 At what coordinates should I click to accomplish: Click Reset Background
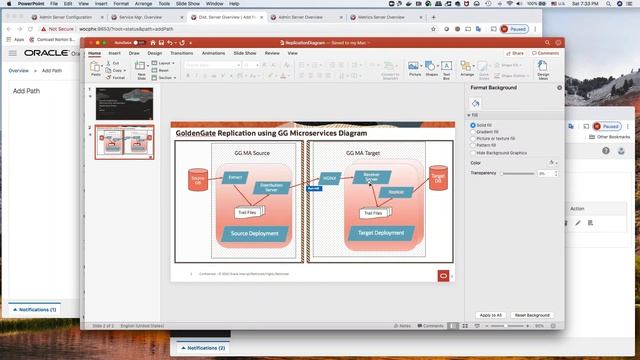pyautogui.click(x=532, y=315)
